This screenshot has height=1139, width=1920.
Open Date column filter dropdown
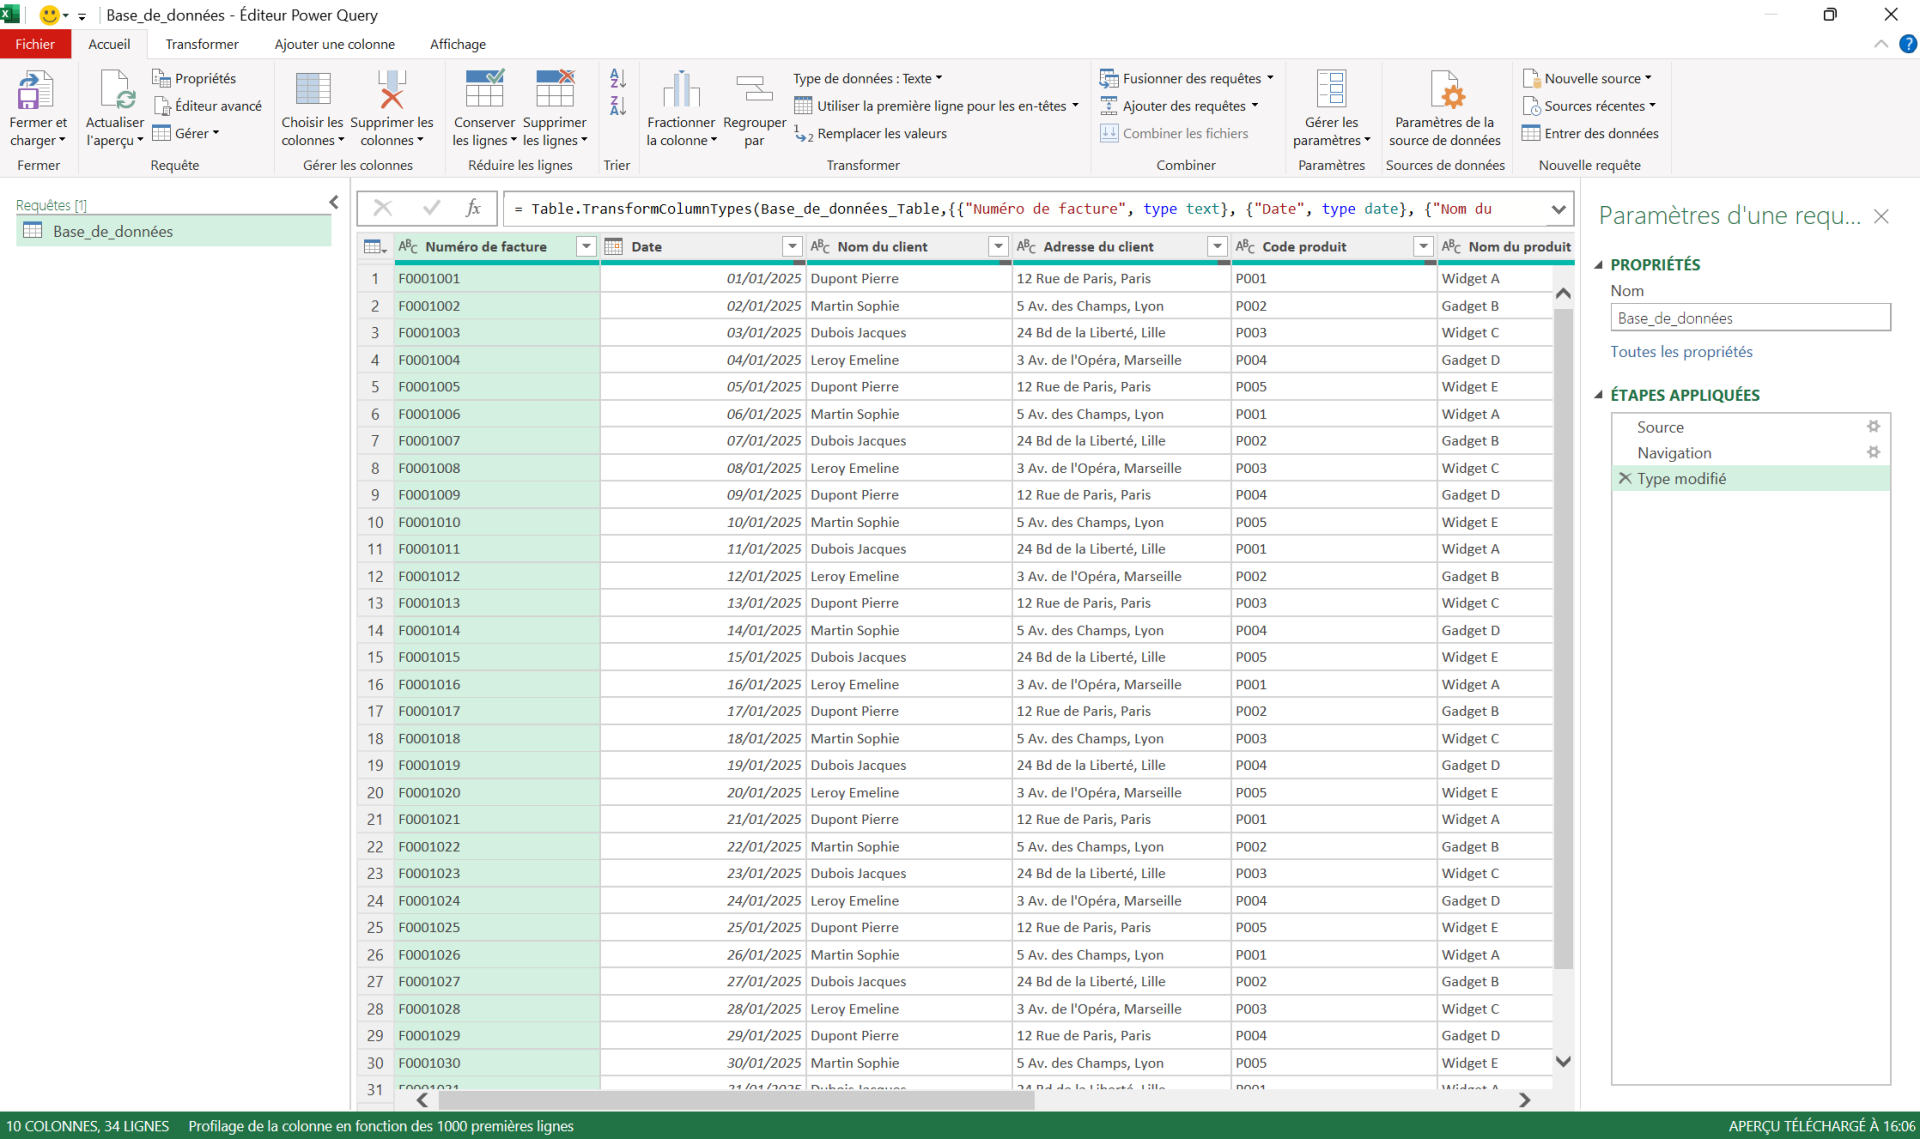pos(791,247)
